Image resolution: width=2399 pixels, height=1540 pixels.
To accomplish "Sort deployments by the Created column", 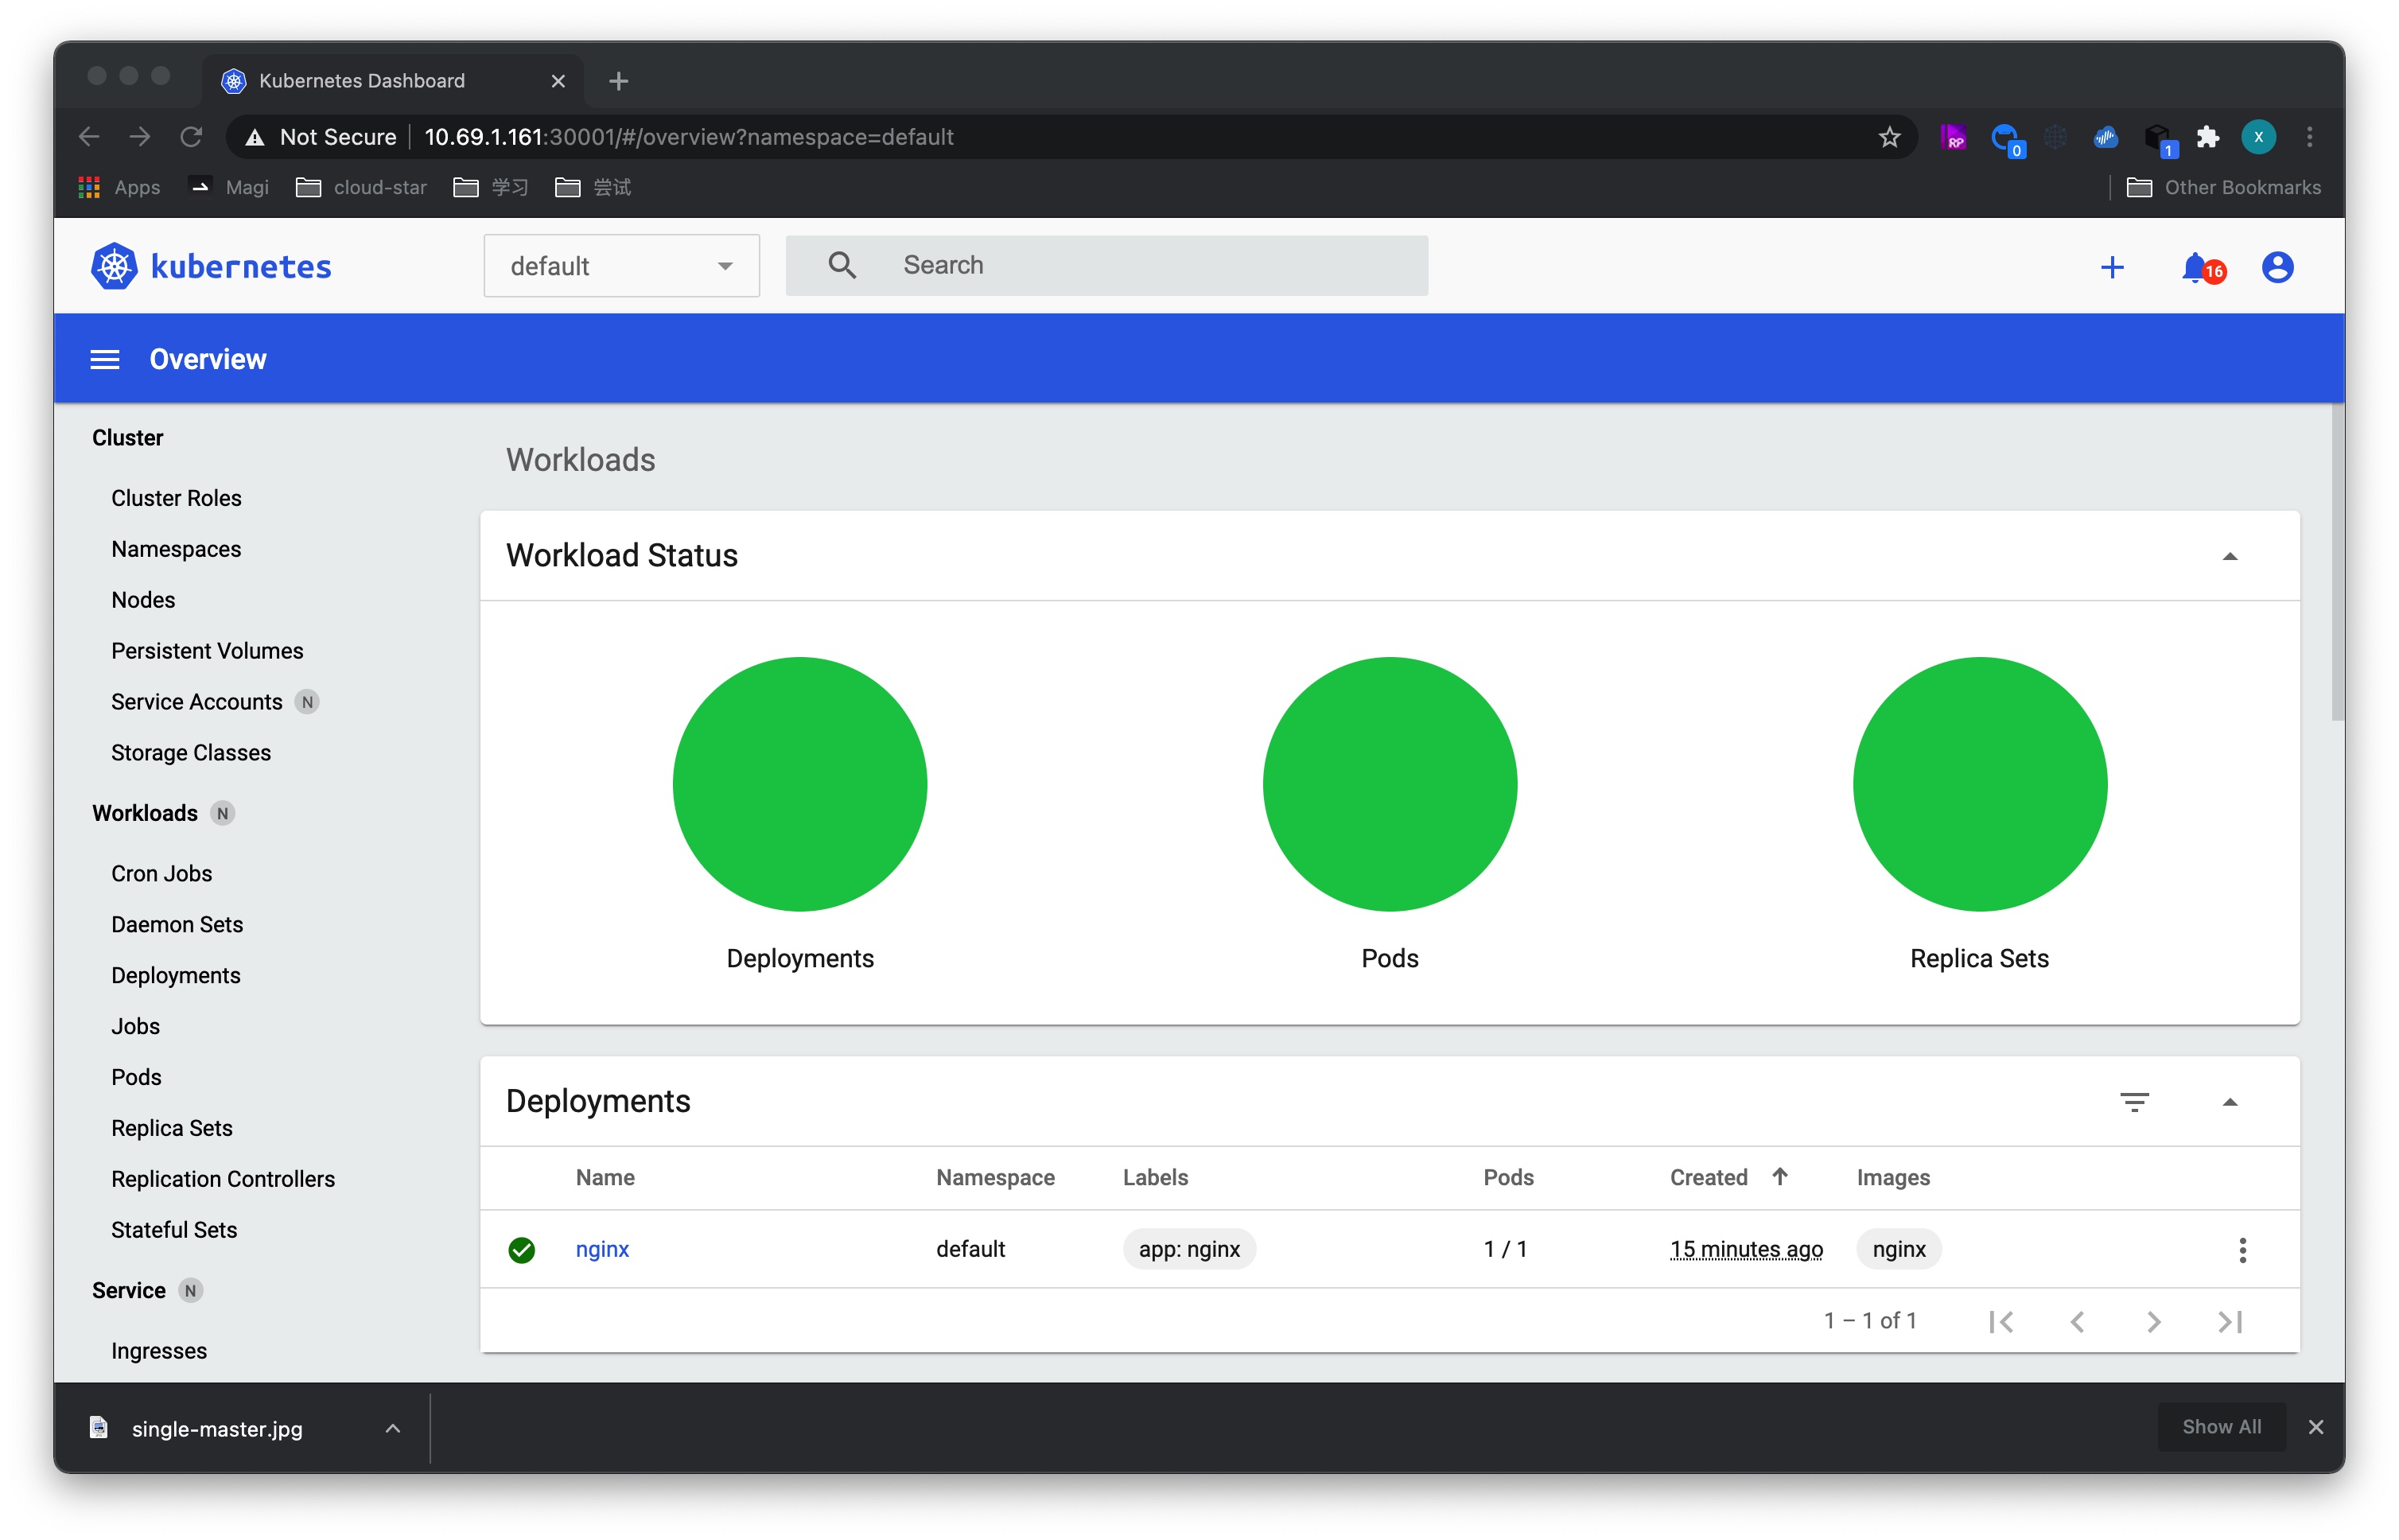I will coord(1709,1178).
